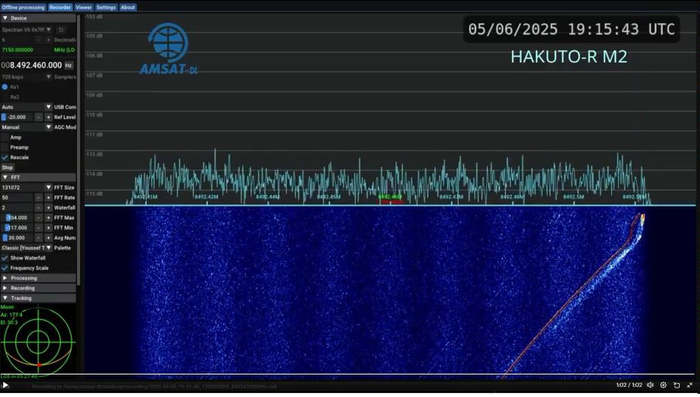The image size is (700, 397).
Task: Open the Palette dropdown
Action: 27,248
